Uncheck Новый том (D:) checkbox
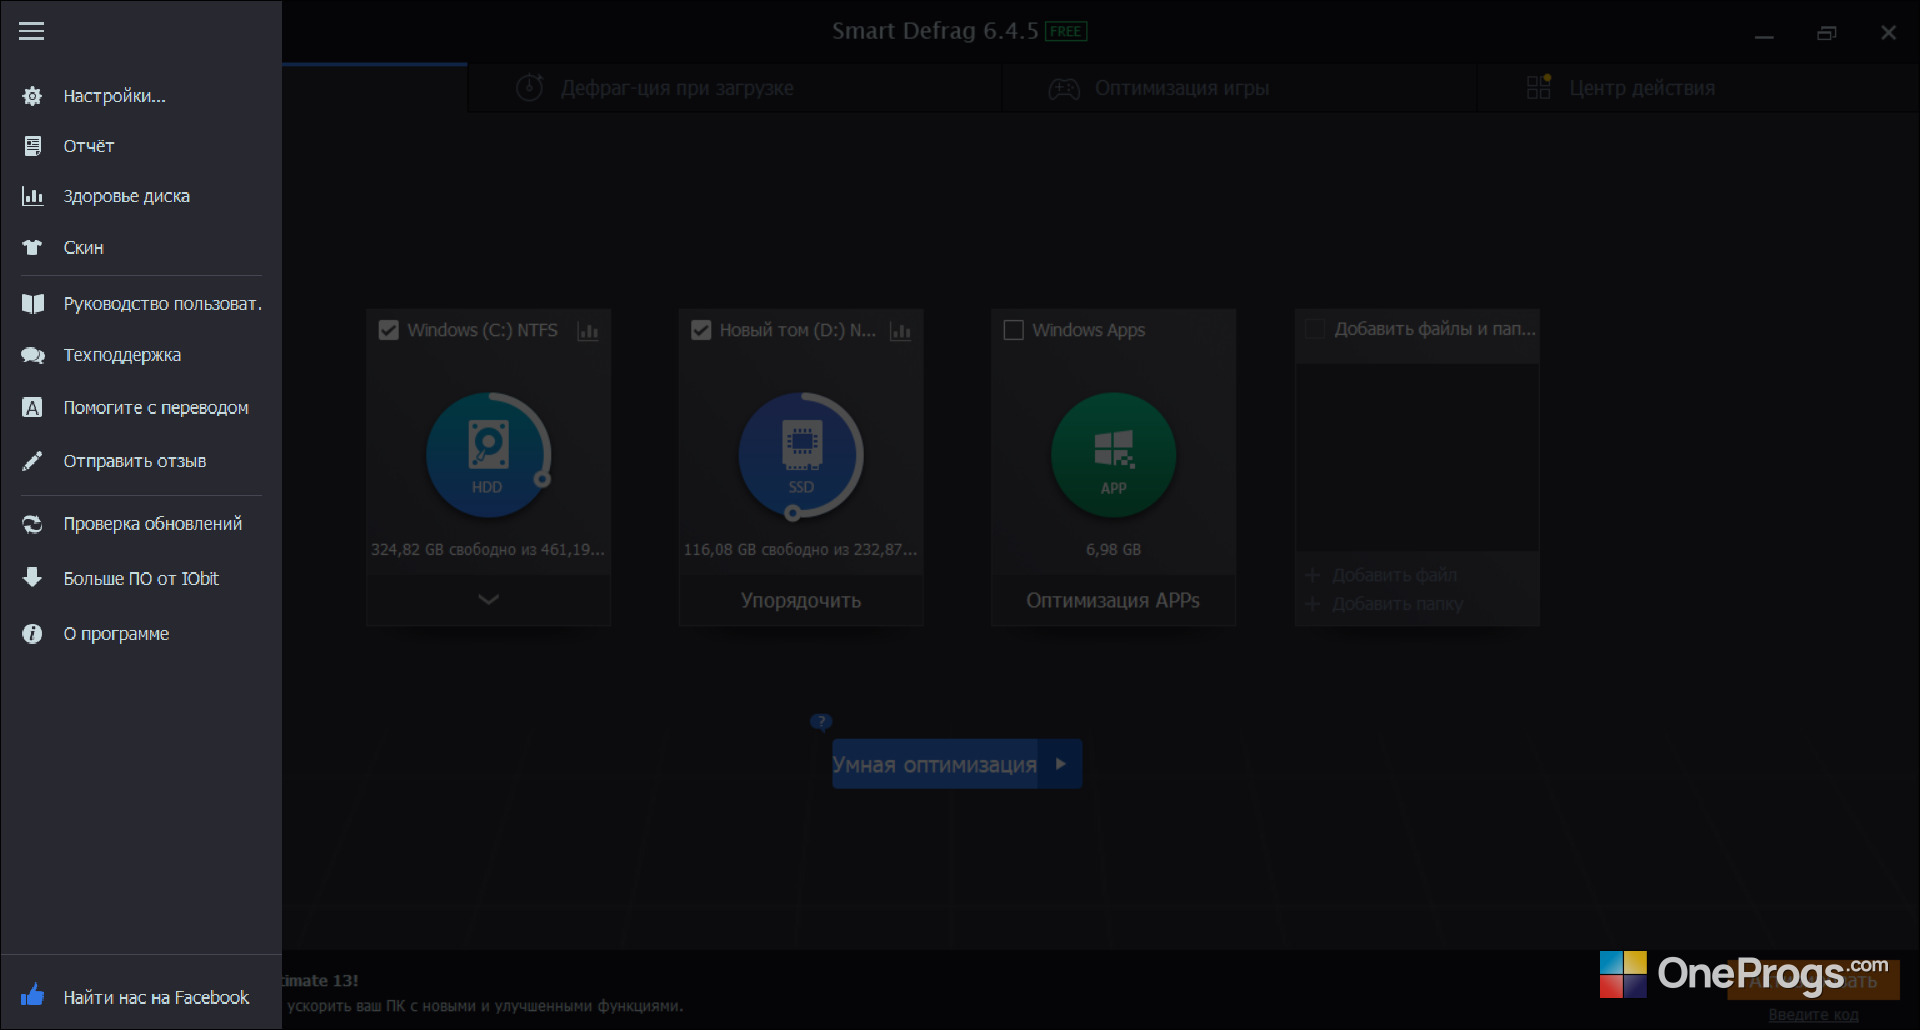The width and height of the screenshot is (1920, 1030). (701, 330)
